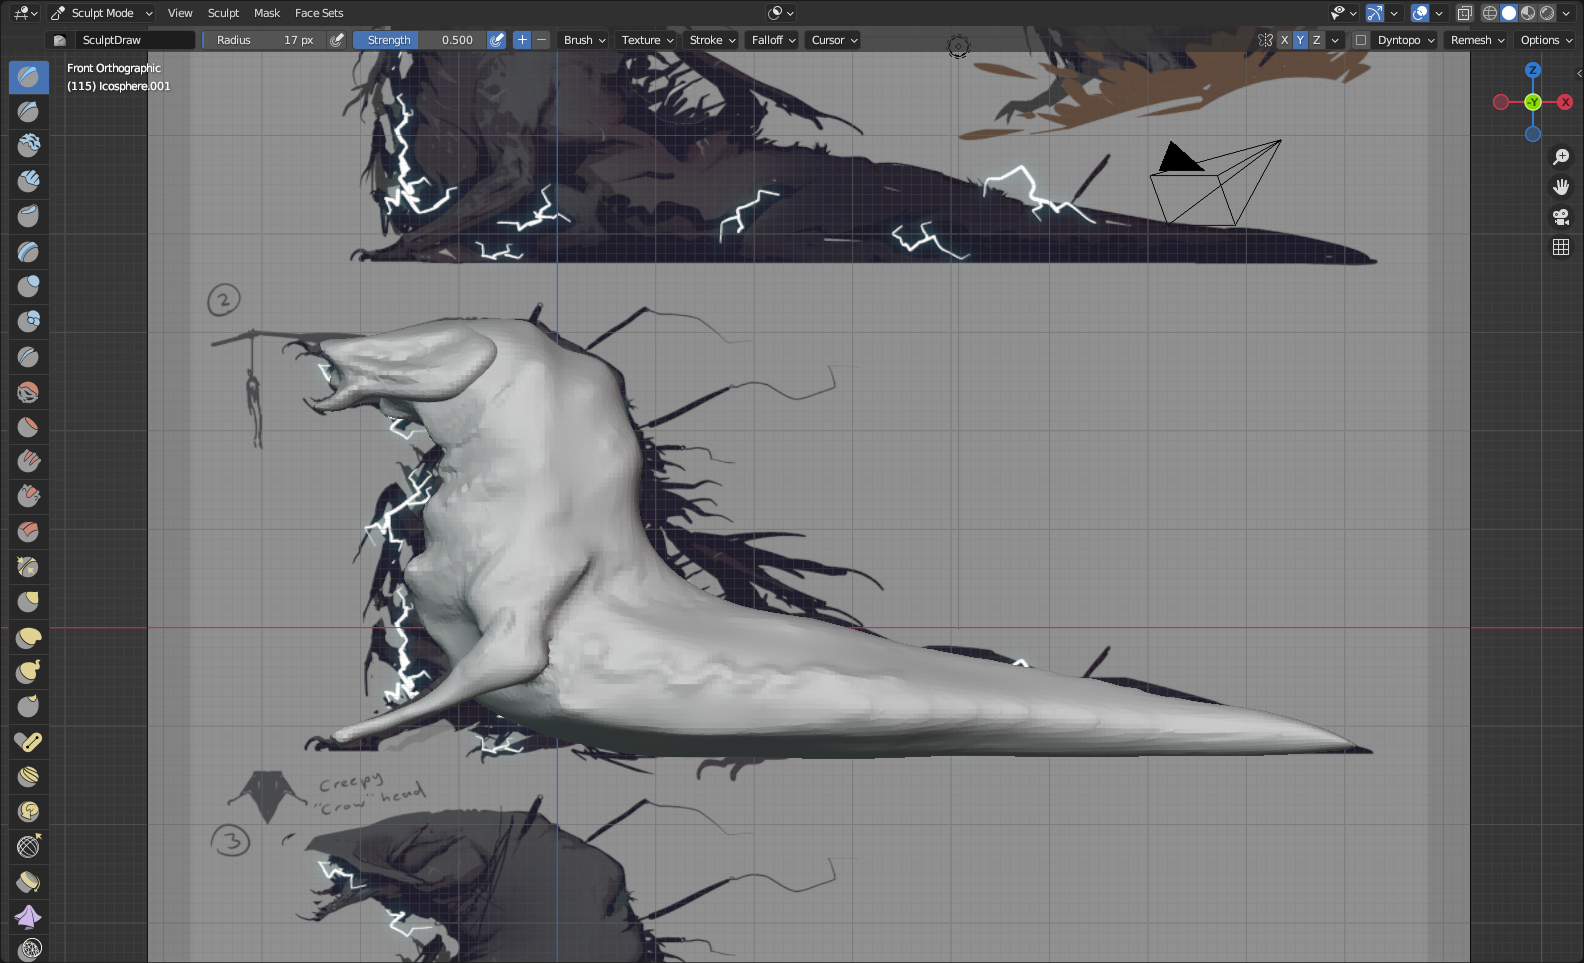1584x963 pixels.
Task: Select the Crease brush tool
Action: pyautogui.click(x=29, y=357)
